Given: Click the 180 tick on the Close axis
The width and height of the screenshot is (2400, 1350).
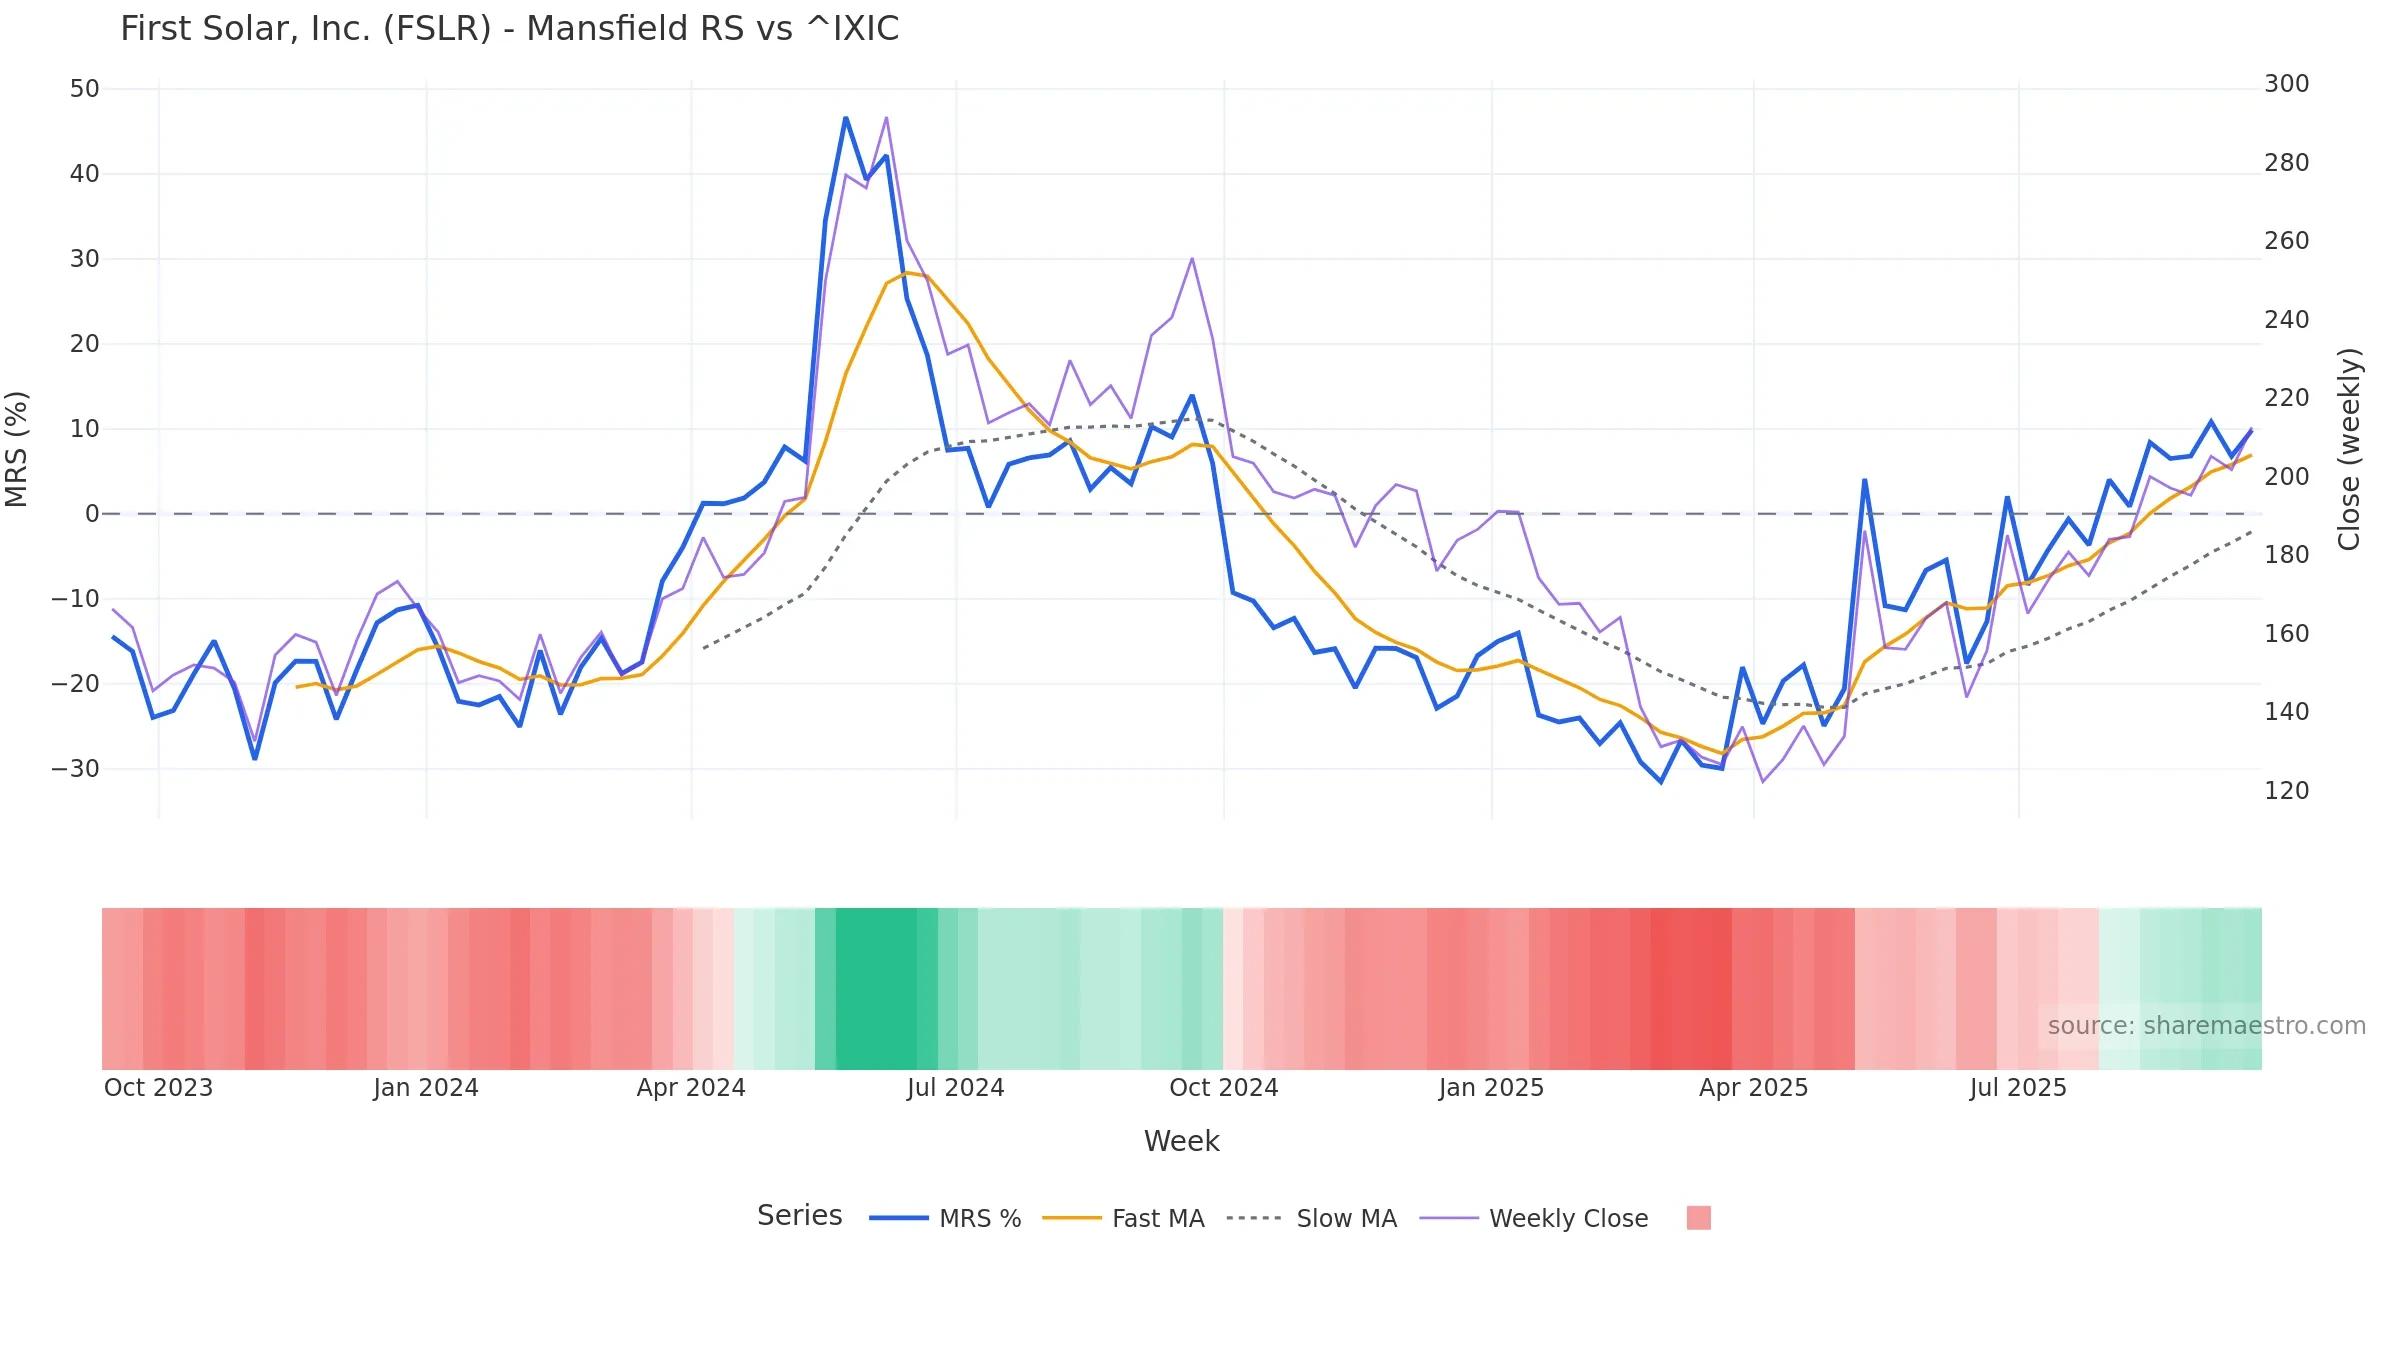Looking at the screenshot, I should [x=2287, y=555].
